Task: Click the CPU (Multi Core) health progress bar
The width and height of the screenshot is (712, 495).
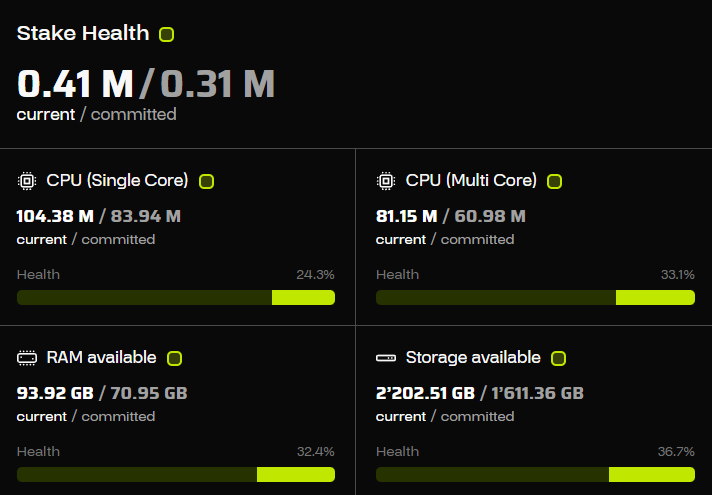Action: 535,297
